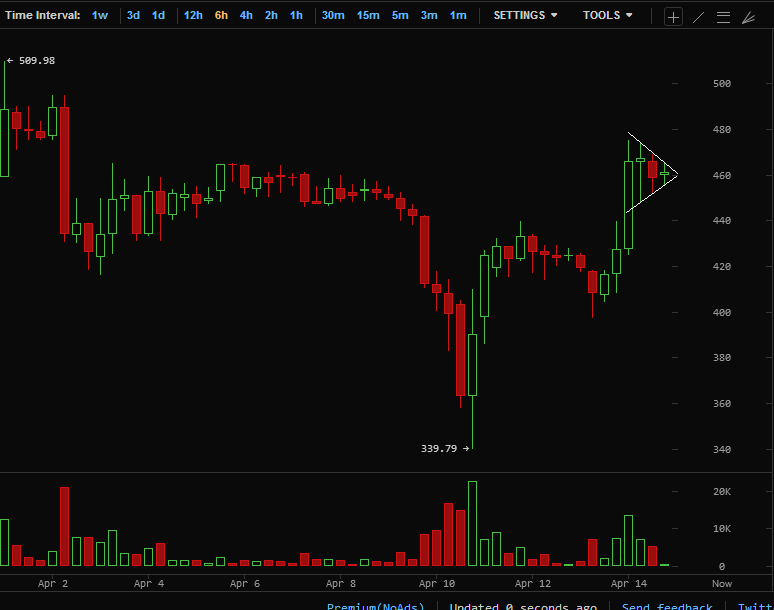Click the Now label on time axis
This screenshot has width=774, height=610.
coord(722,583)
